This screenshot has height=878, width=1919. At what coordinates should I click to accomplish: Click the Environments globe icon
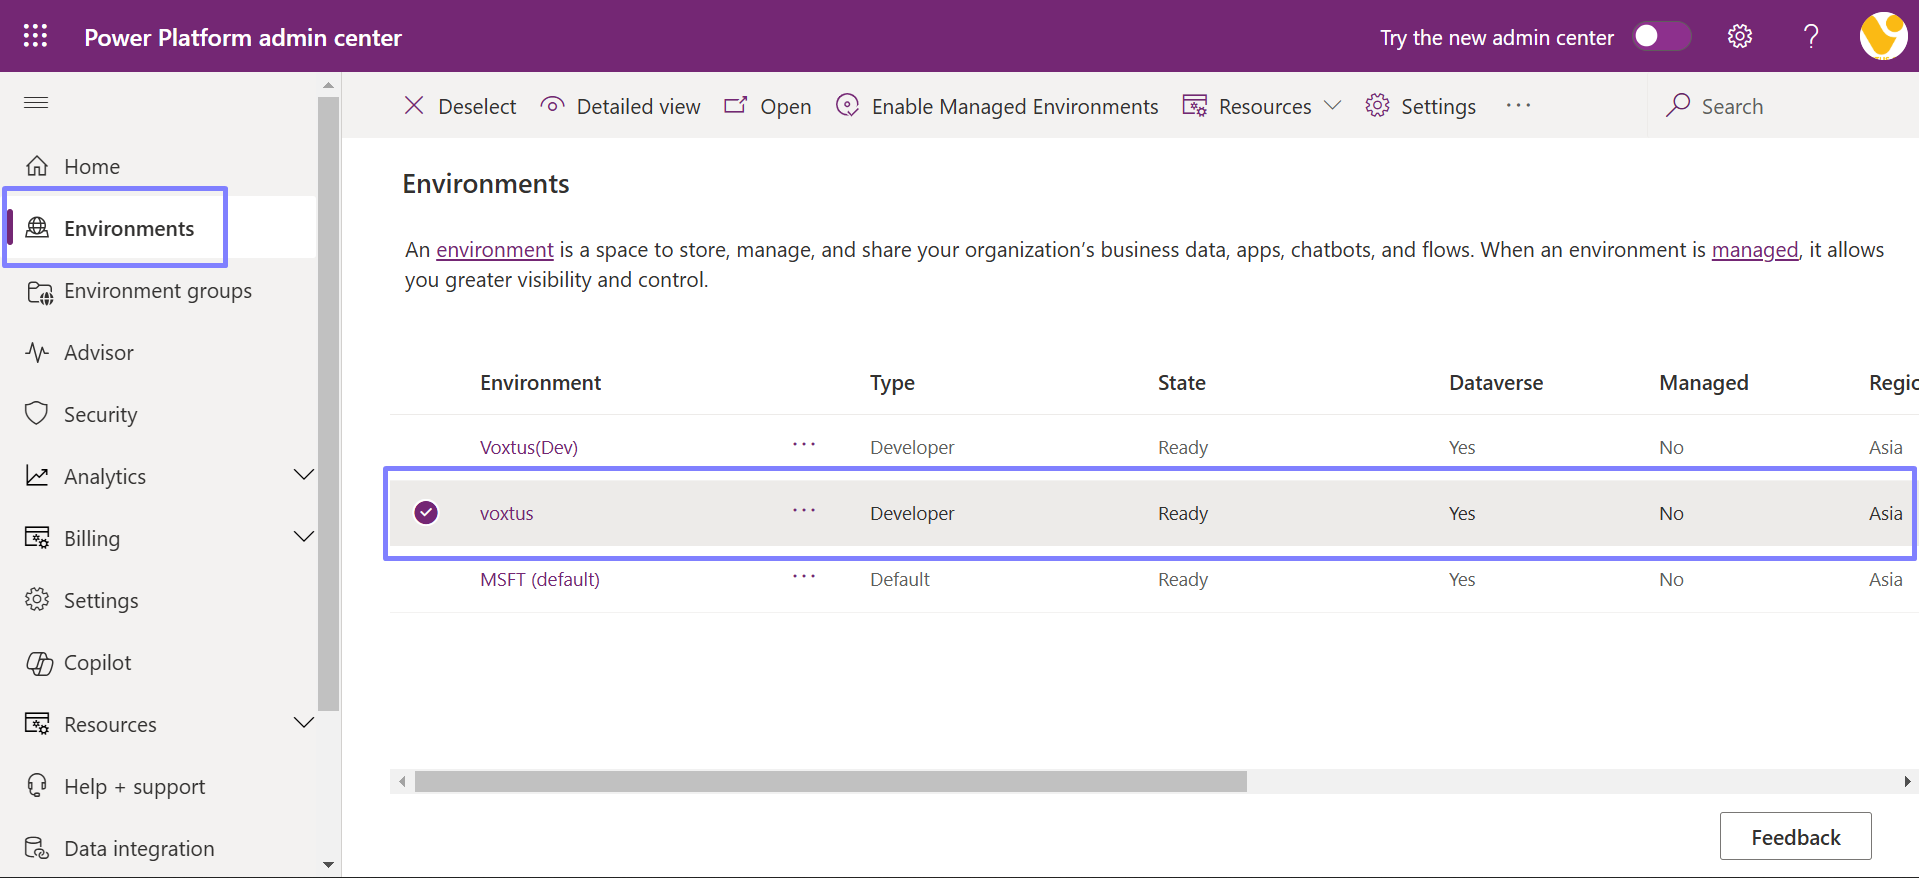click(x=37, y=227)
